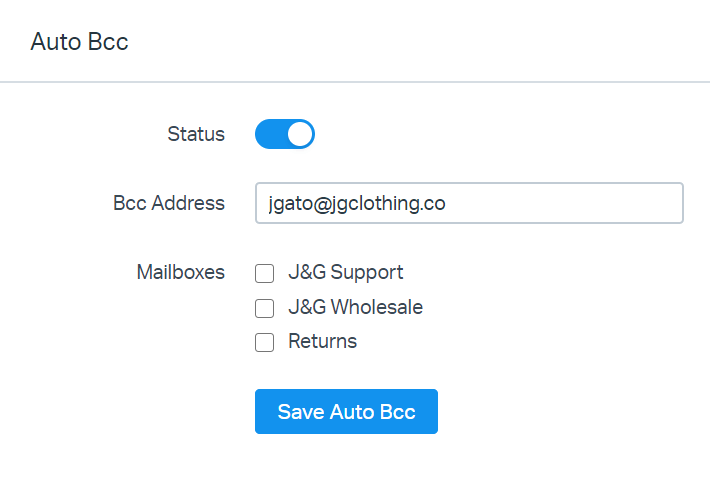Click empty space at end of Bcc Address field
The width and height of the screenshot is (710, 481).
[x=600, y=203]
